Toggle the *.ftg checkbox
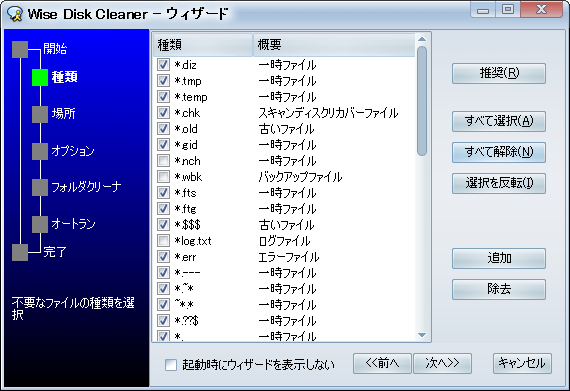This screenshot has width=570, height=391. [163, 209]
